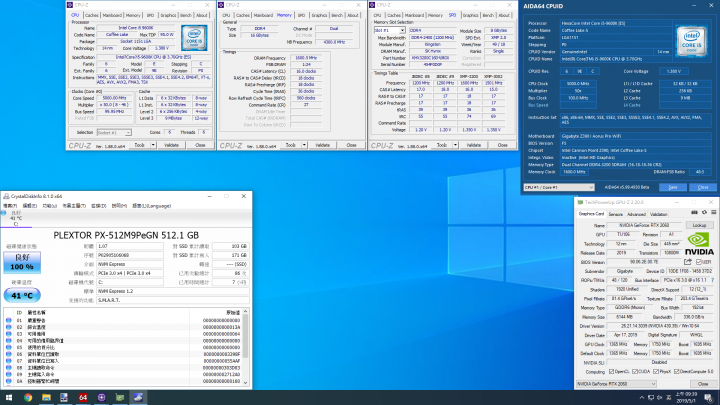Screen dimensions: 720x405
Task: Click Validate in CPU-Z Memory window
Action: (x=322, y=145)
